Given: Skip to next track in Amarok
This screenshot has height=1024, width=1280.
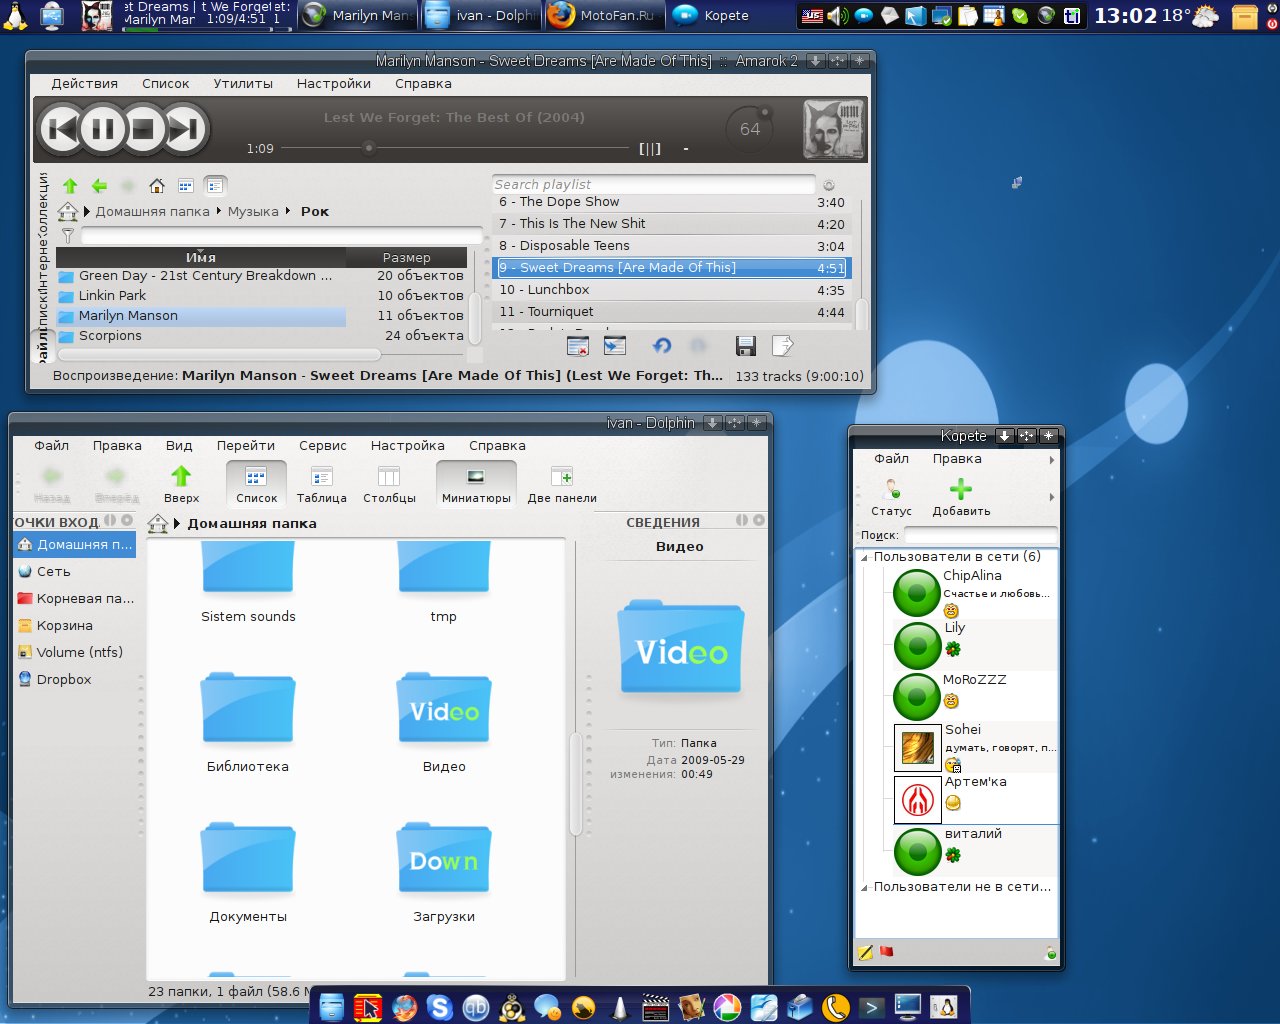Looking at the screenshot, I should pos(185,129).
